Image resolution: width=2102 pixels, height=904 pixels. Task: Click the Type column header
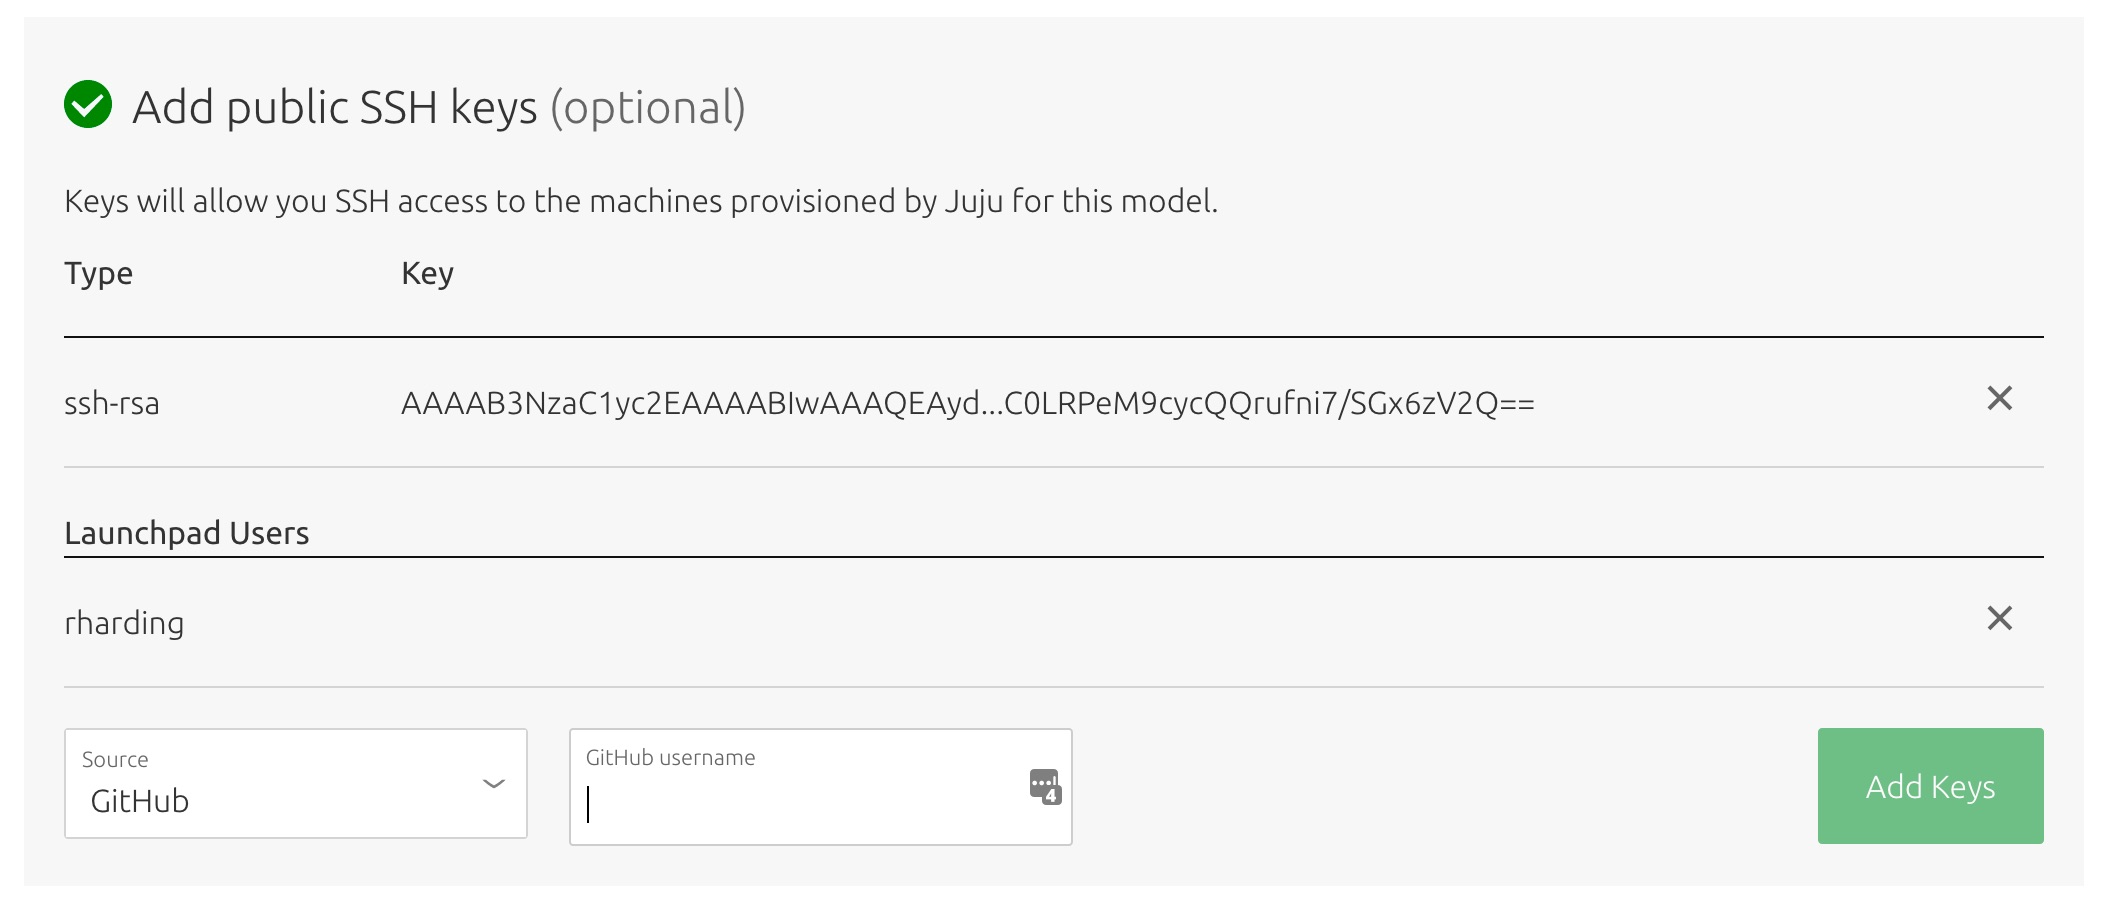coord(98,272)
